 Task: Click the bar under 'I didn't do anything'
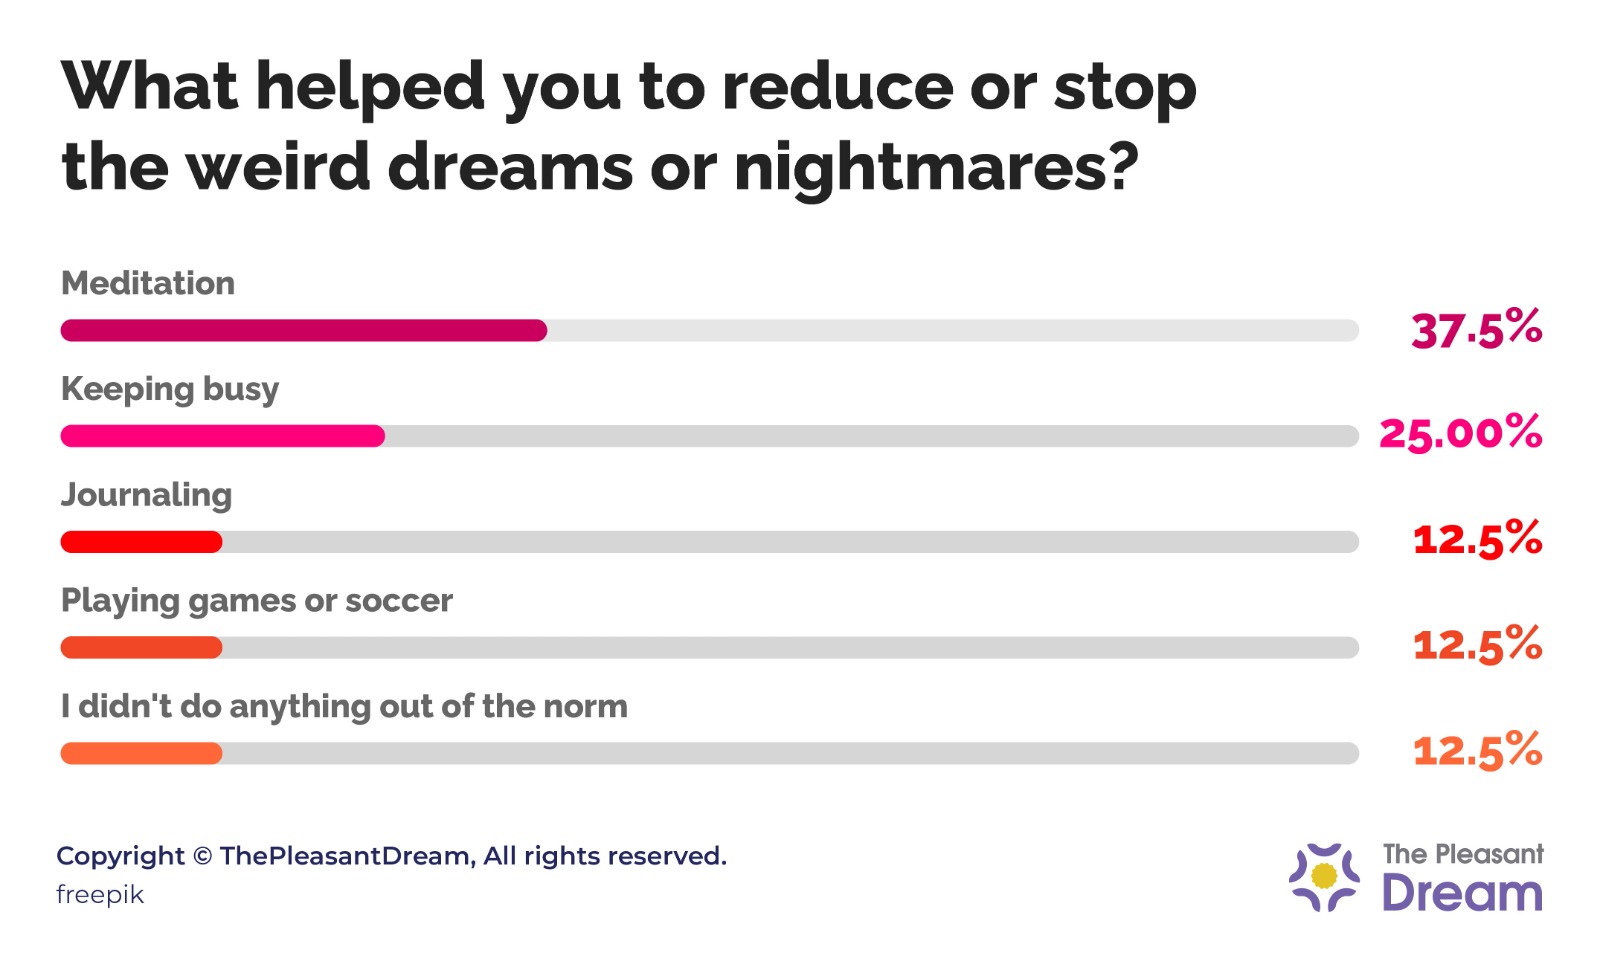[709, 753]
